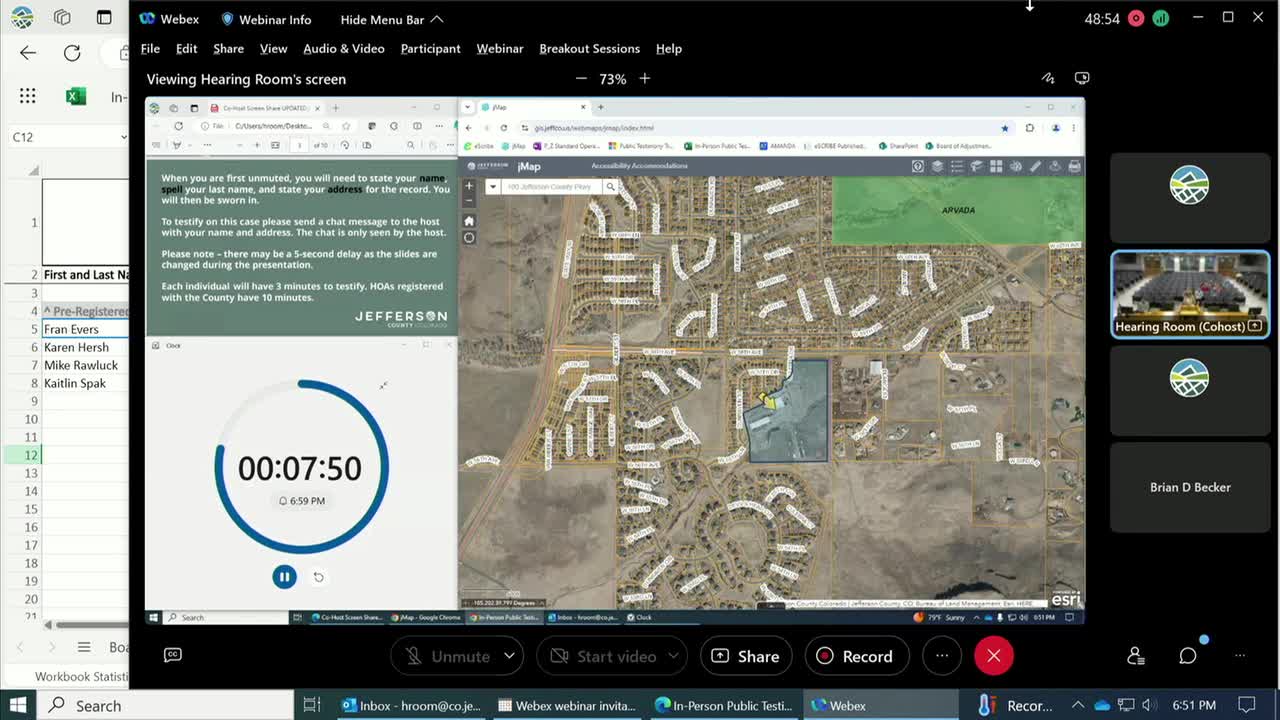Select the cell containing Fran Evers
Viewport: 1280px width, 720px height.
[86, 329]
